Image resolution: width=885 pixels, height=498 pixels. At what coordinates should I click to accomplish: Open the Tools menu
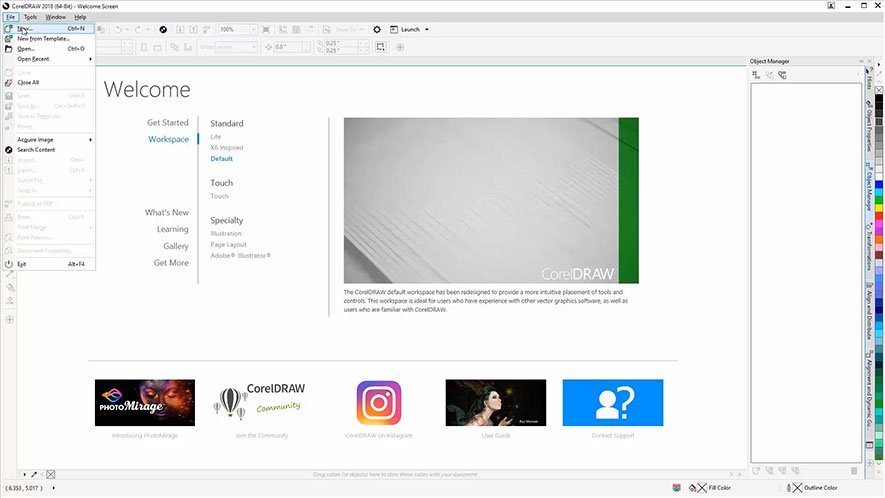pos(31,17)
